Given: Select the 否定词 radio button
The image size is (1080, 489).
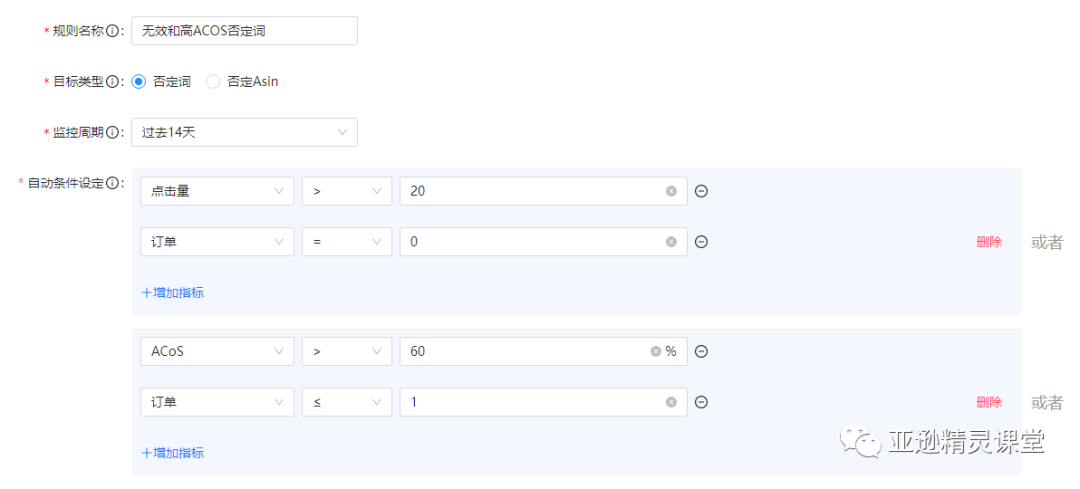Looking at the screenshot, I should click(138, 82).
